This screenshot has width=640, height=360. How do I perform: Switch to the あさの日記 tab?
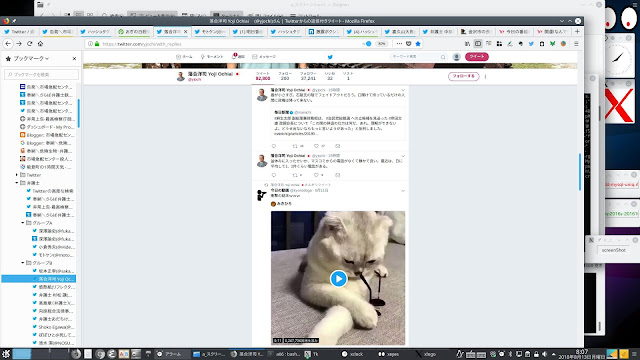tap(134, 31)
